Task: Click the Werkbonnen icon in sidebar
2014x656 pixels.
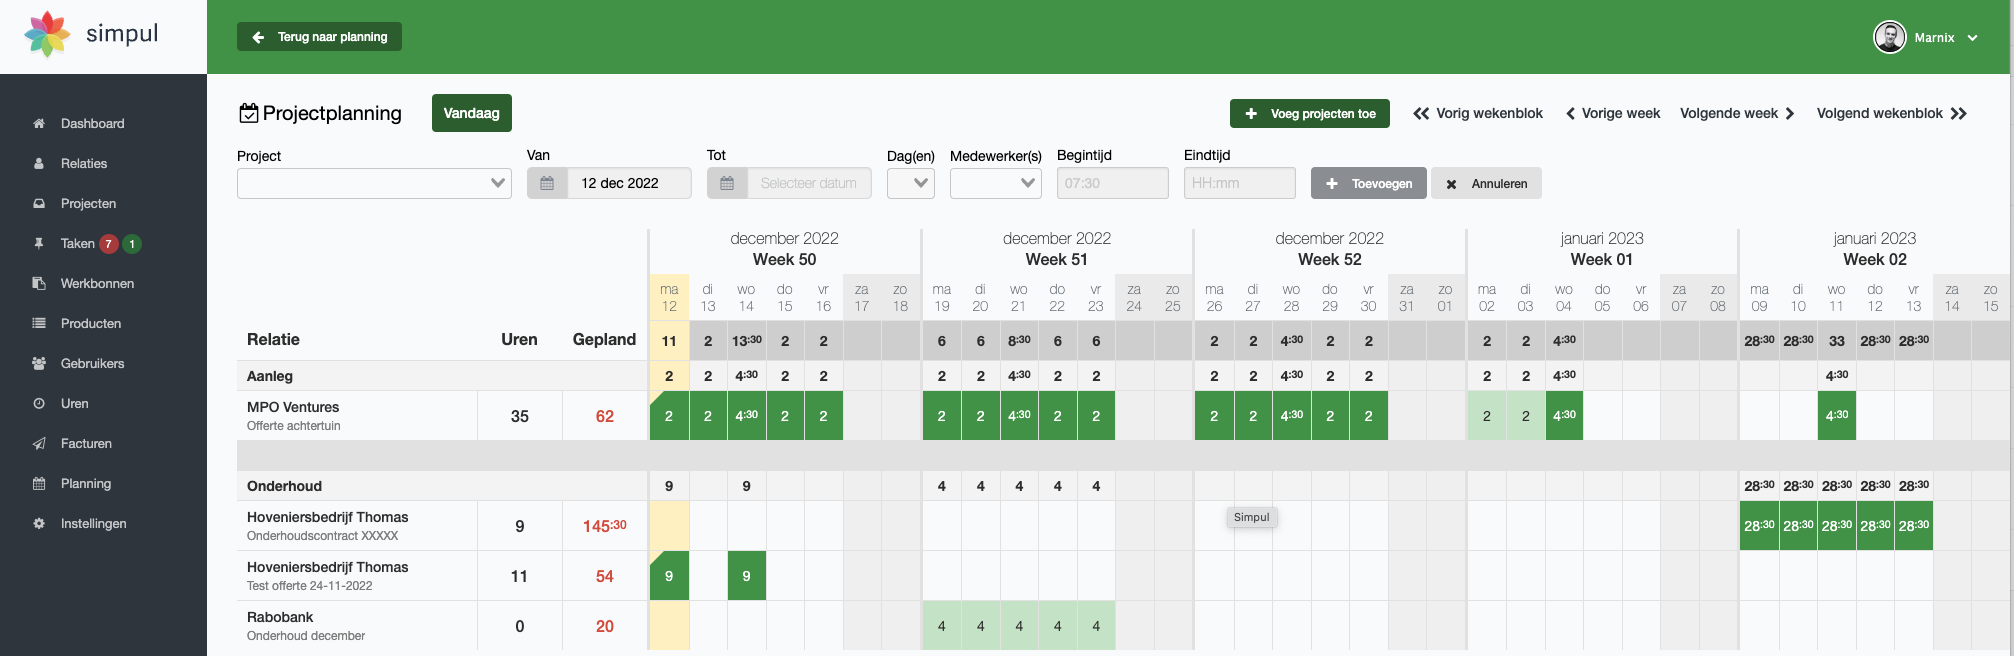Action: (39, 284)
